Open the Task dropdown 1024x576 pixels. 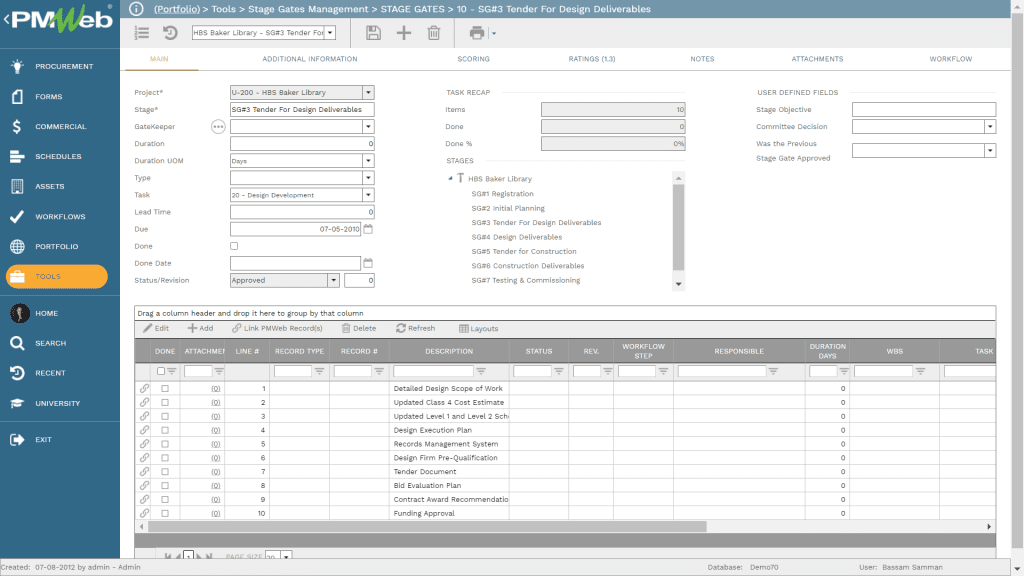(368, 195)
